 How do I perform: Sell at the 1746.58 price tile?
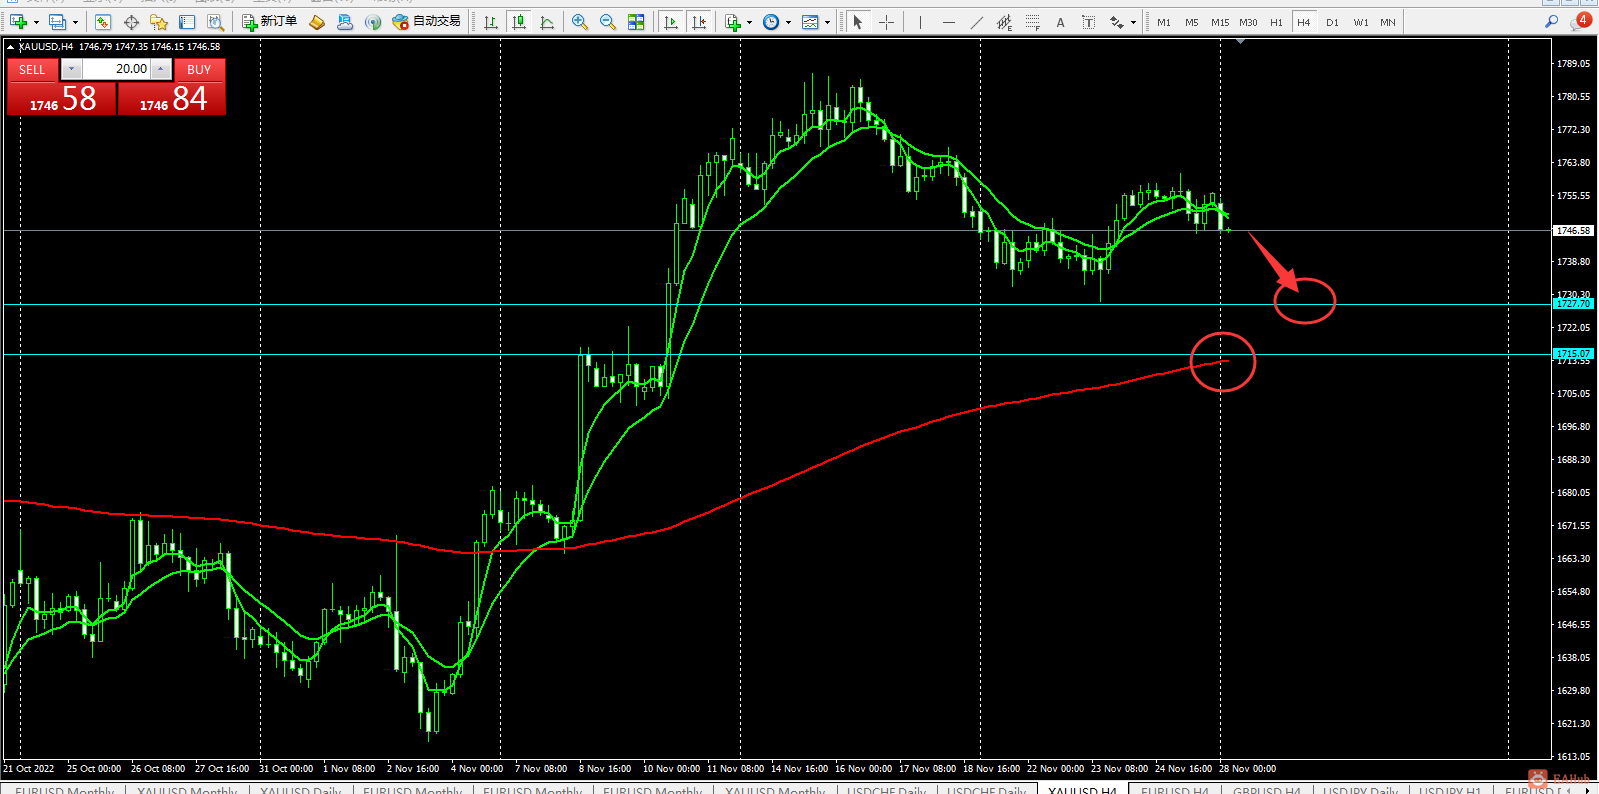click(62, 98)
